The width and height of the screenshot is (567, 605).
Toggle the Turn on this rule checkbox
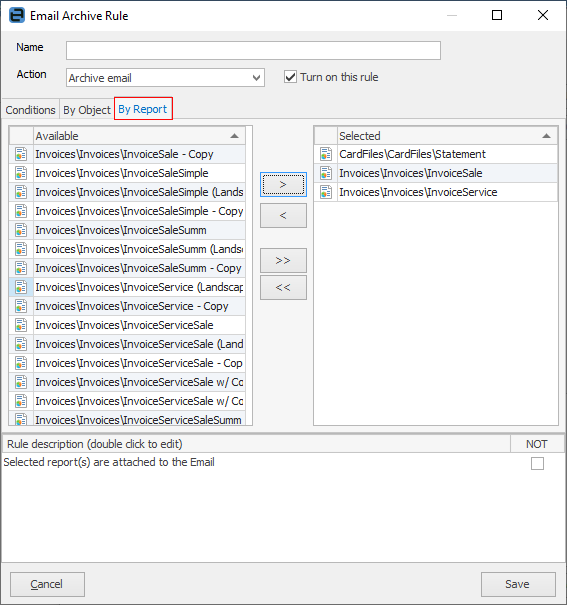pyautogui.click(x=290, y=77)
